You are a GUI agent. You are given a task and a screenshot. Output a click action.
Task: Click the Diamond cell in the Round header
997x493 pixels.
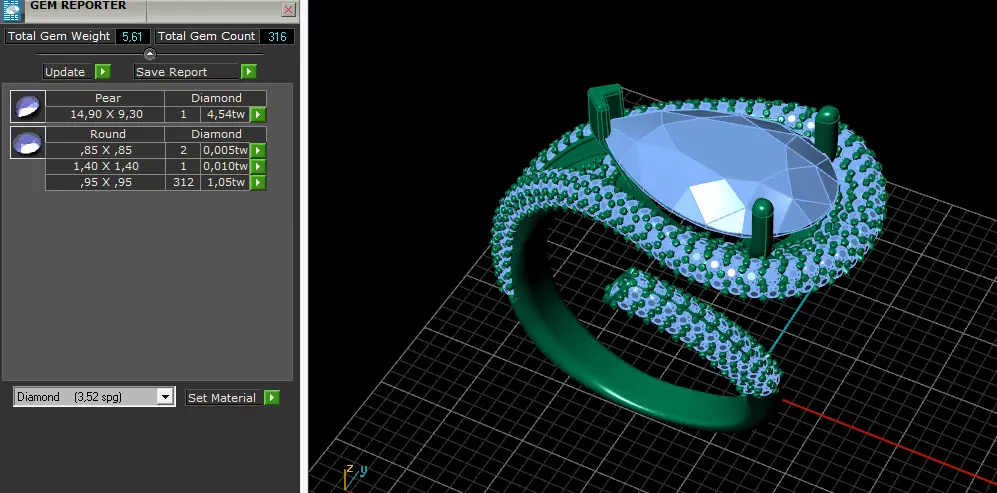pos(216,134)
